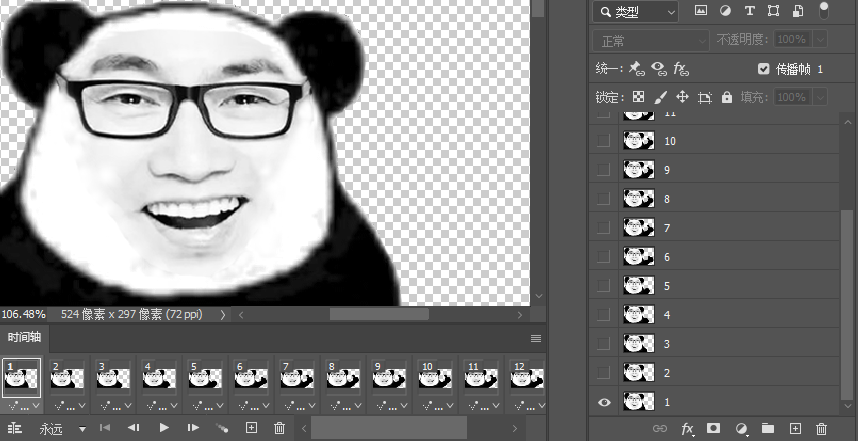Open timeline panel menu icon
Viewport: 858px width, 441px height.
(x=536, y=338)
